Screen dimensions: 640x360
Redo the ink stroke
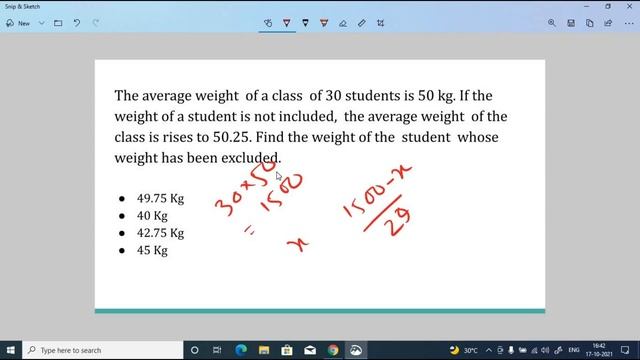tap(96, 23)
